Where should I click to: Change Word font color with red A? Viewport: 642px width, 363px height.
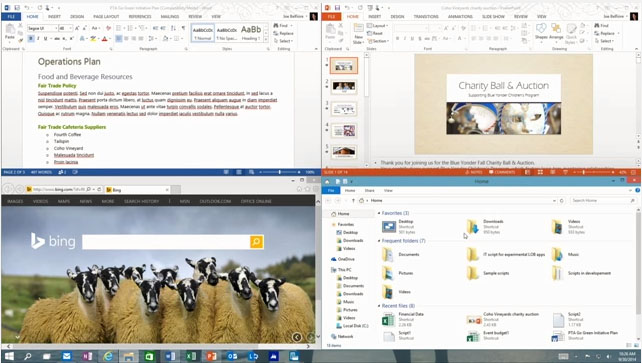[x=104, y=38]
